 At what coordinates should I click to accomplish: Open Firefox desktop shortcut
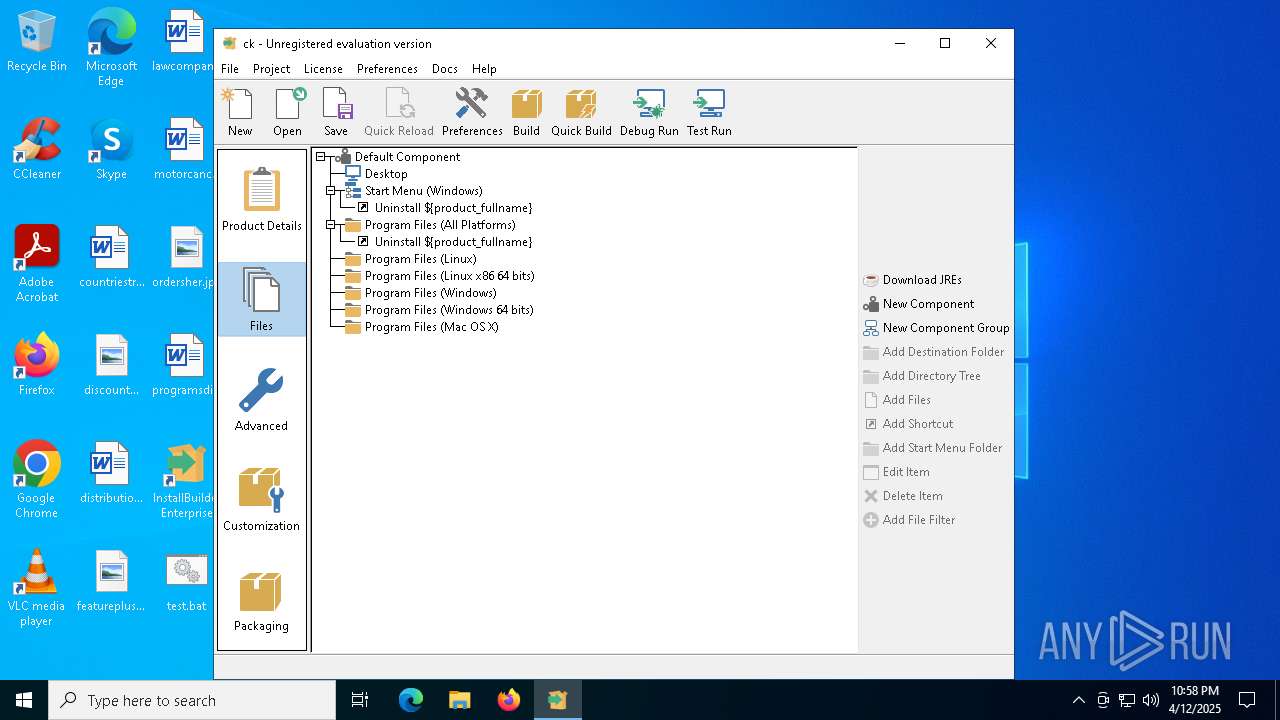37,365
